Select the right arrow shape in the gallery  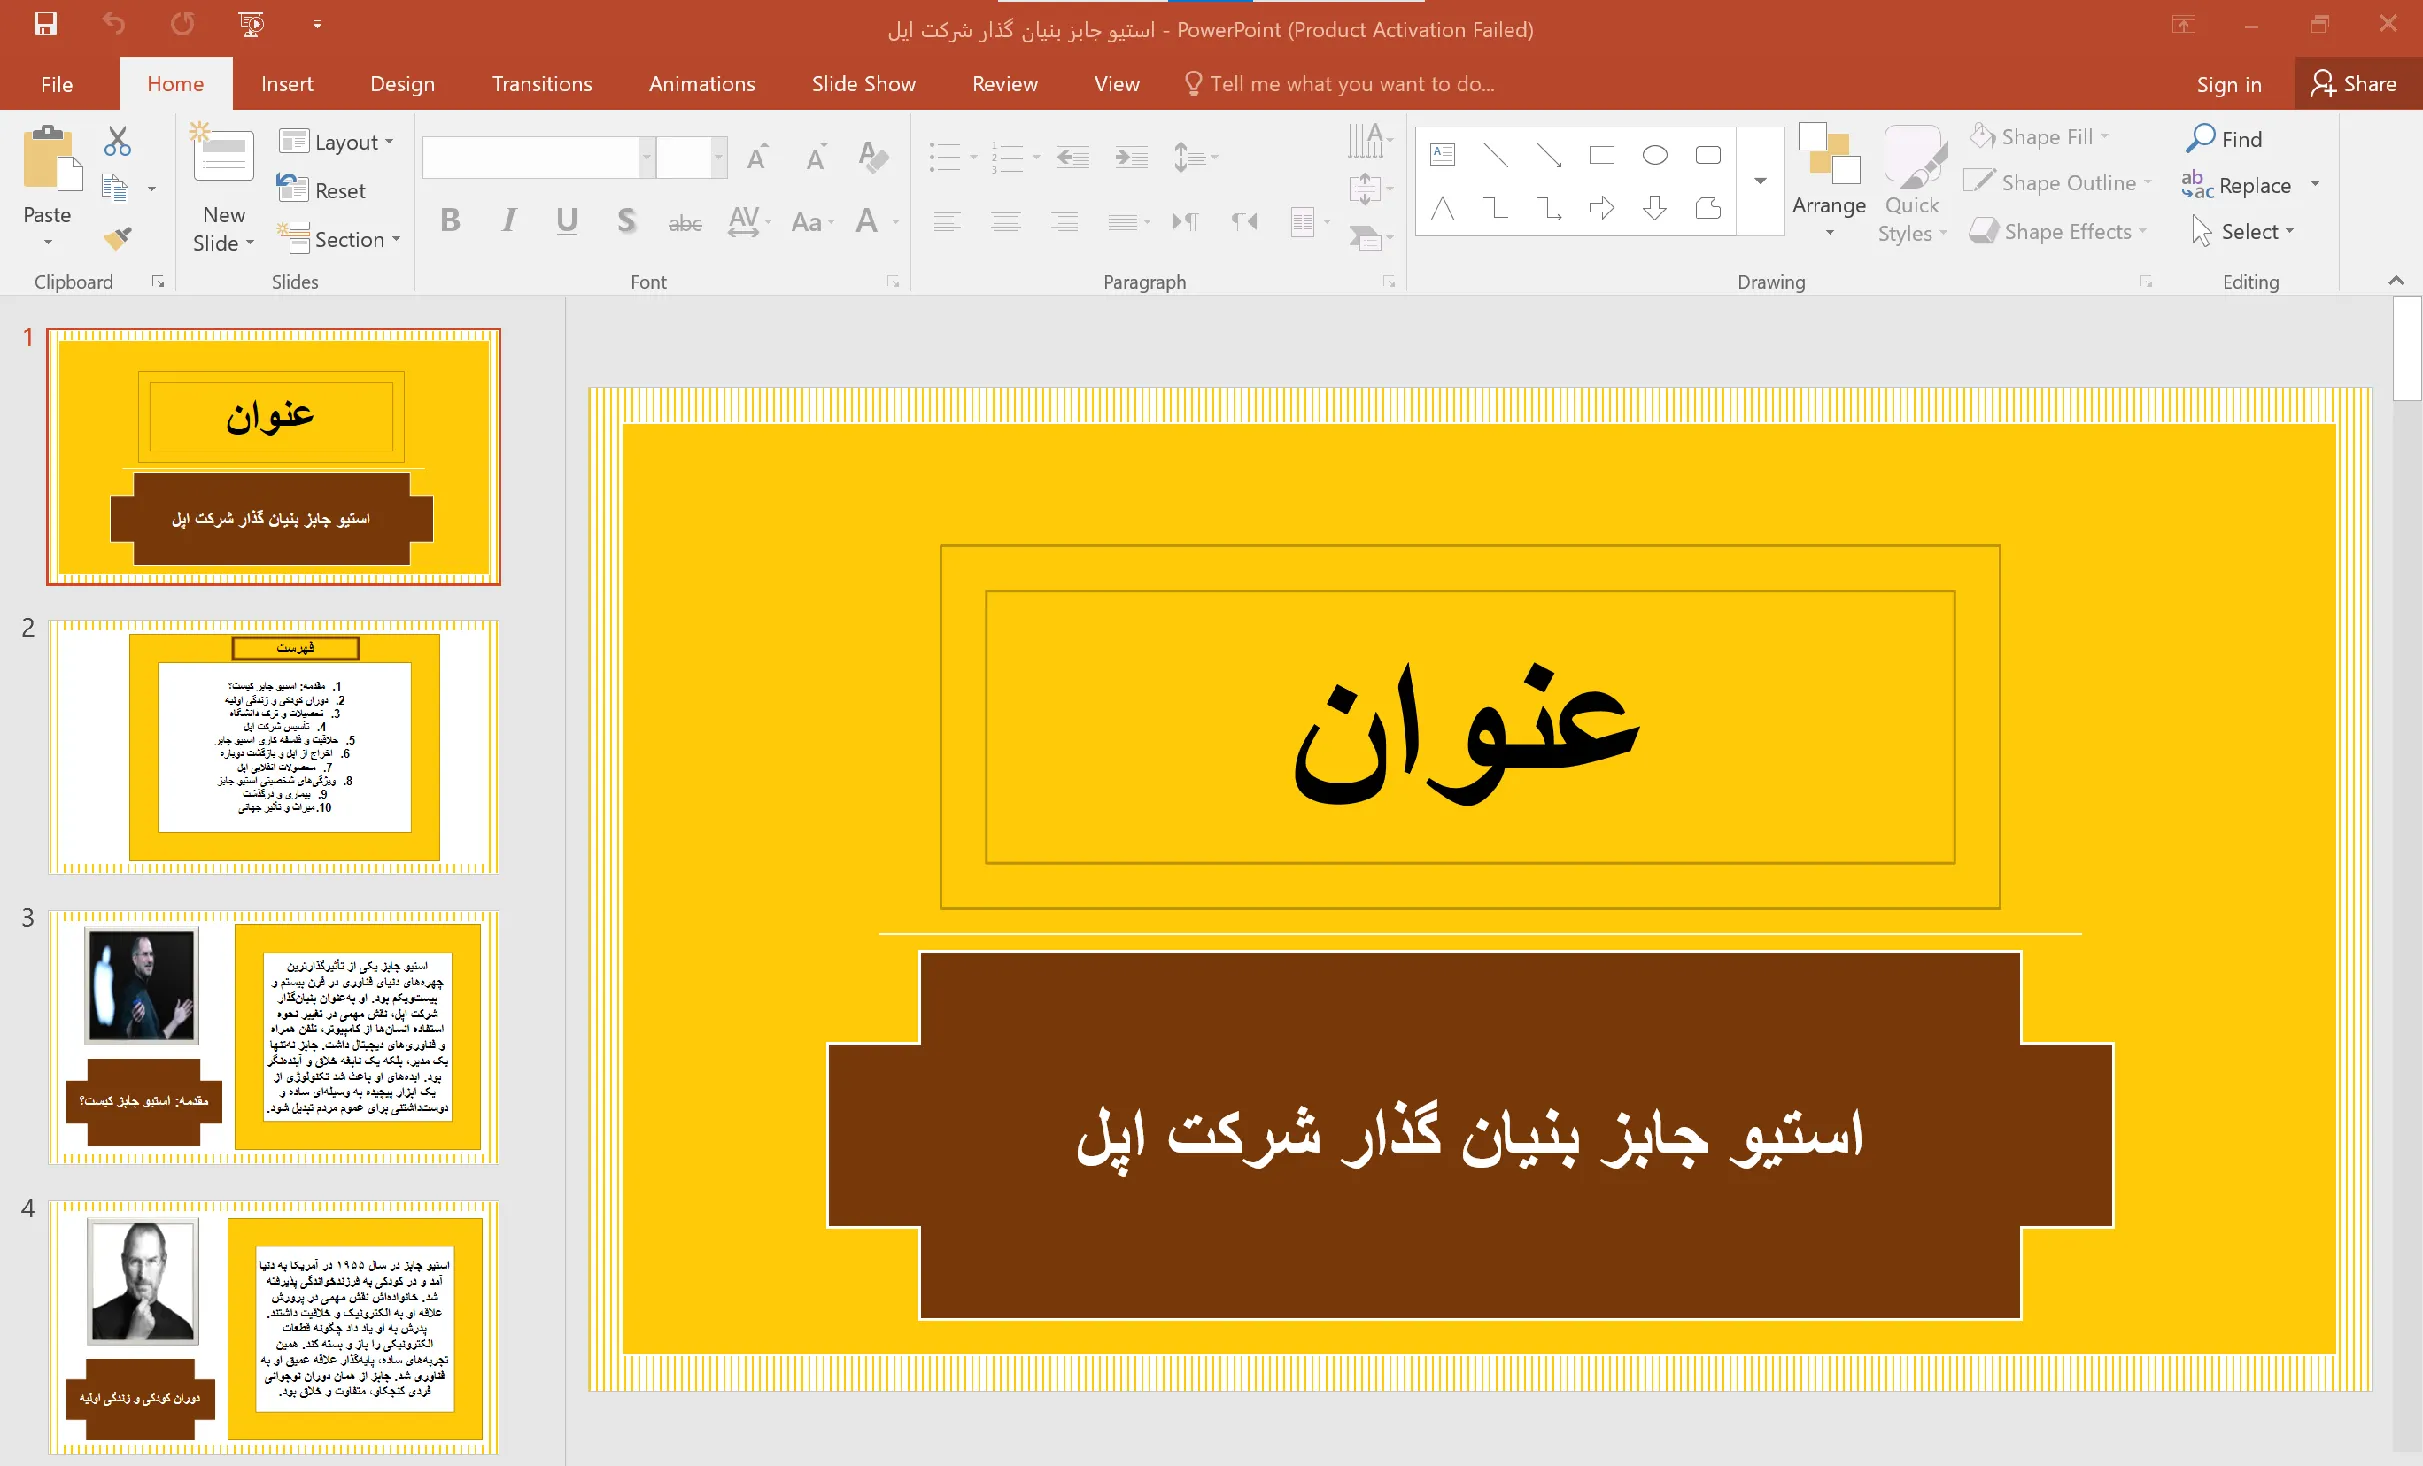click(x=1602, y=208)
